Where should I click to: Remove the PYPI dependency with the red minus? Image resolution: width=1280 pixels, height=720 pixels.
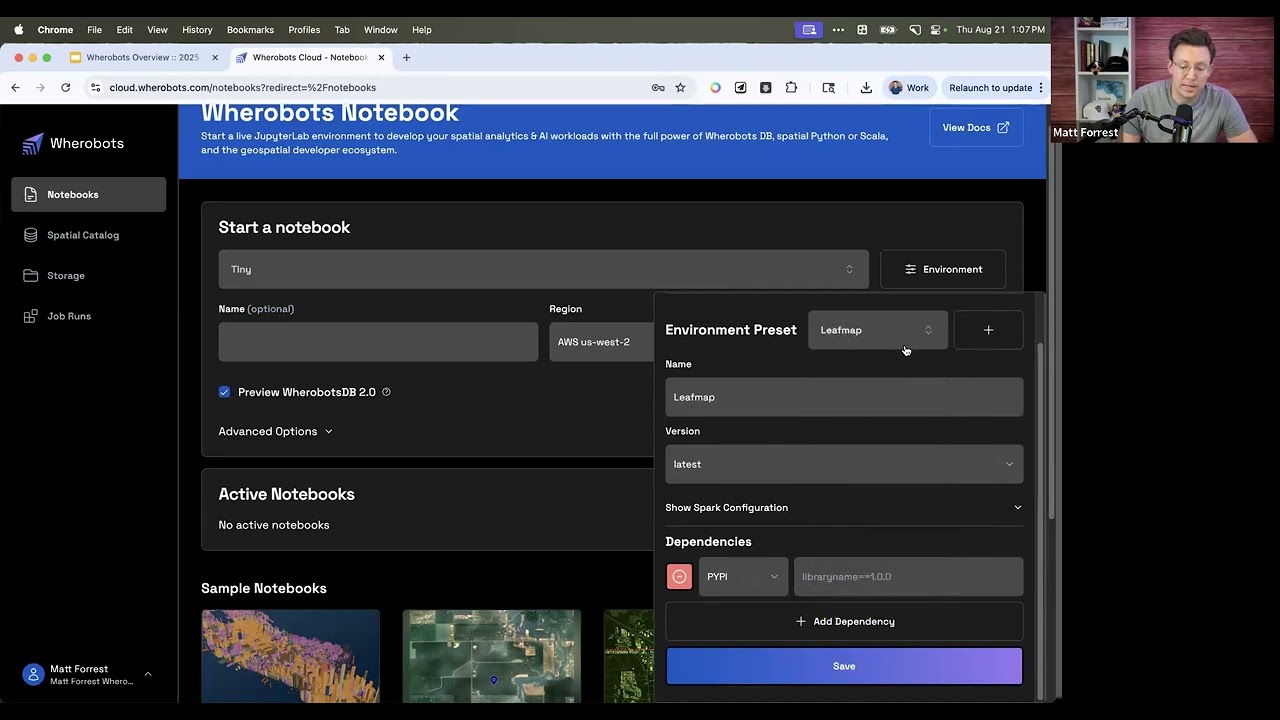click(x=679, y=577)
